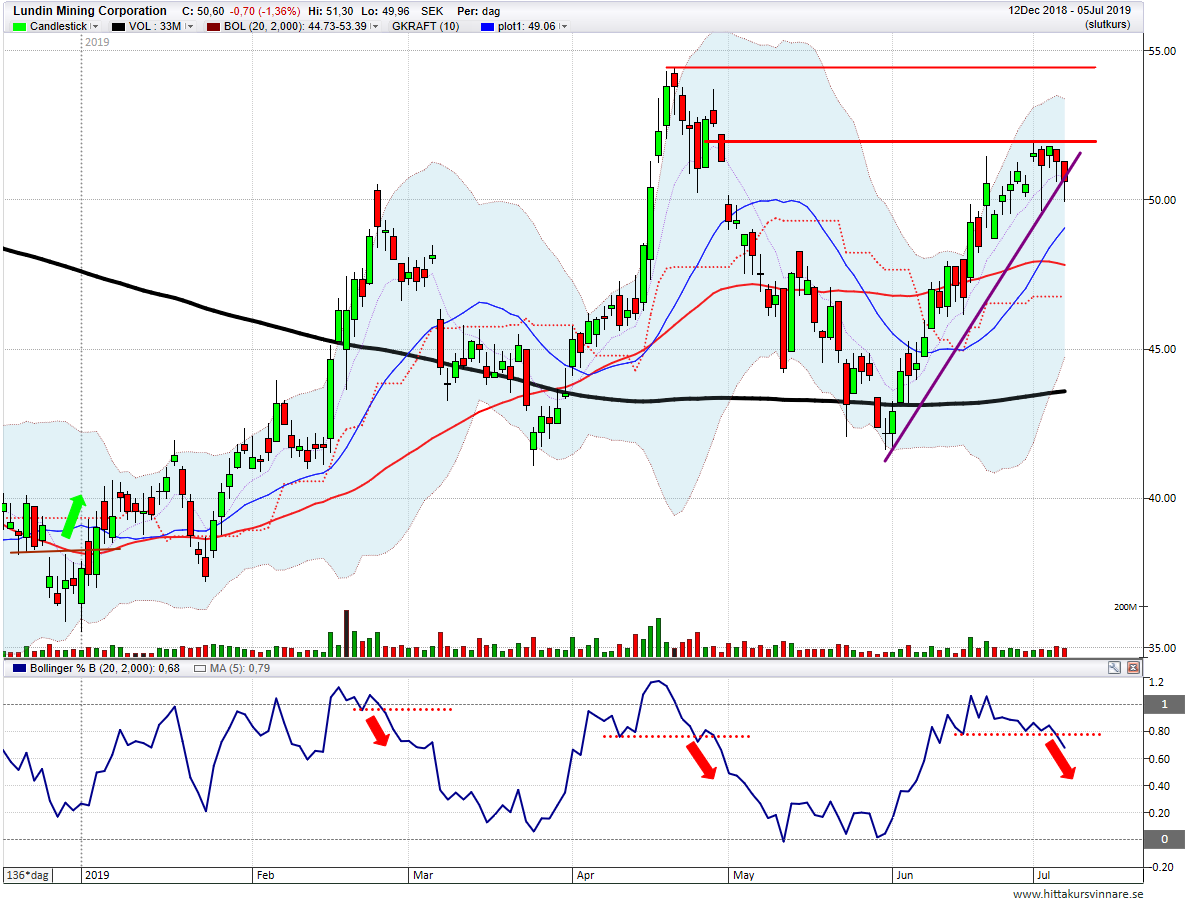Click the blue plot1 color swatch
The height and width of the screenshot is (899, 1188).
click(x=487, y=27)
